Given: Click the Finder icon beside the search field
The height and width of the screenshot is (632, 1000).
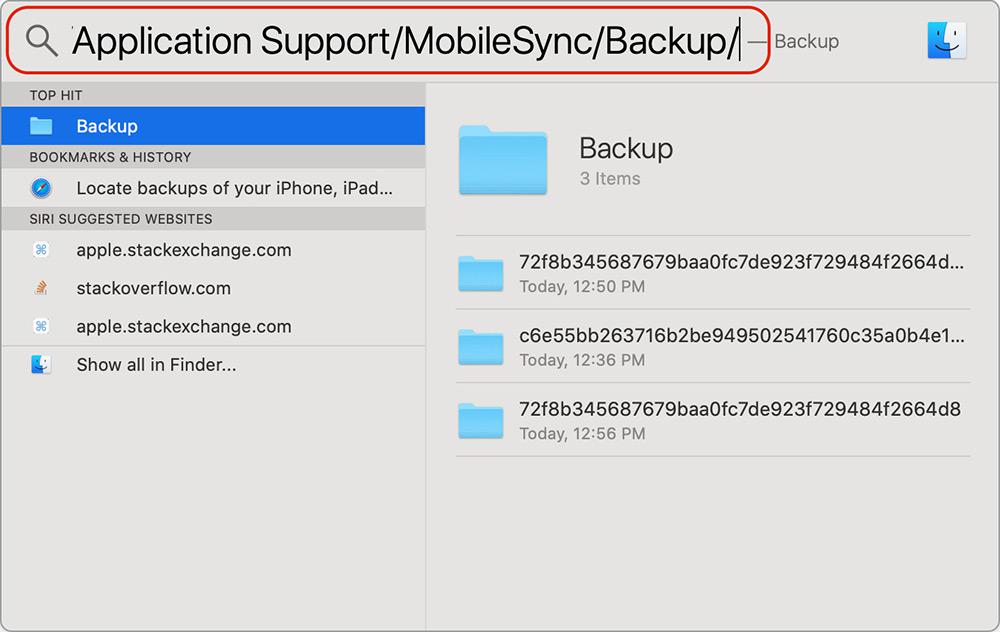Looking at the screenshot, I should point(947,40).
